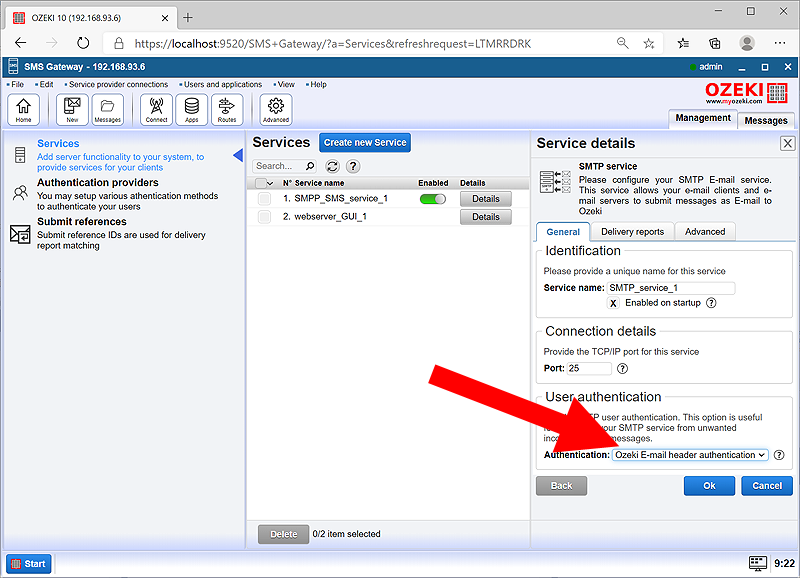Click the Back button
The image size is (800, 578).
[x=561, y=486]
